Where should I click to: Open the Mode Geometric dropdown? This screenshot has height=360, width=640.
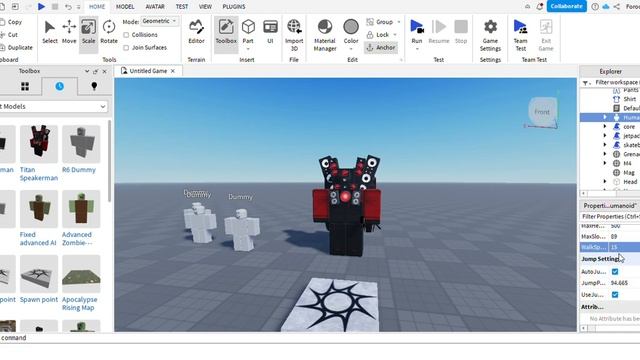pyautogui.click(x=160, y=21)
